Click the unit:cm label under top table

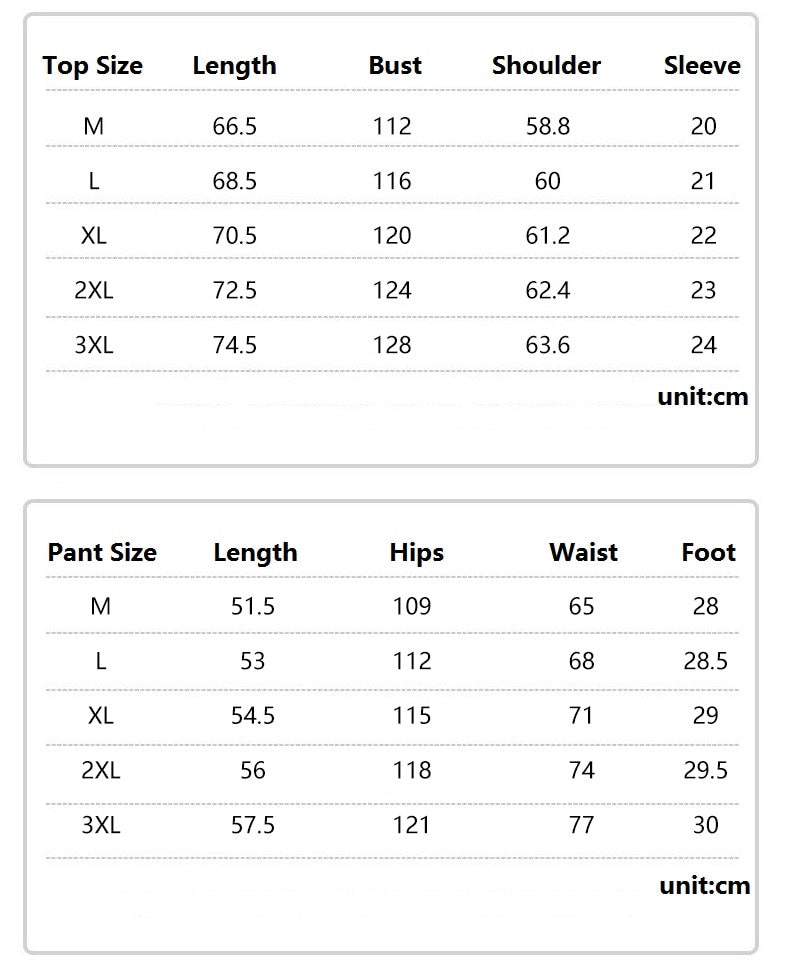click(702, 397)
